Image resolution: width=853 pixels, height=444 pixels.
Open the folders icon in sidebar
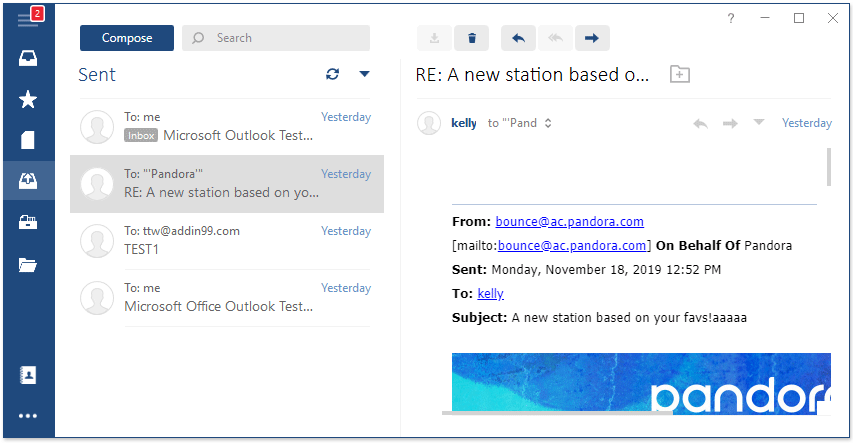point(28,265)
